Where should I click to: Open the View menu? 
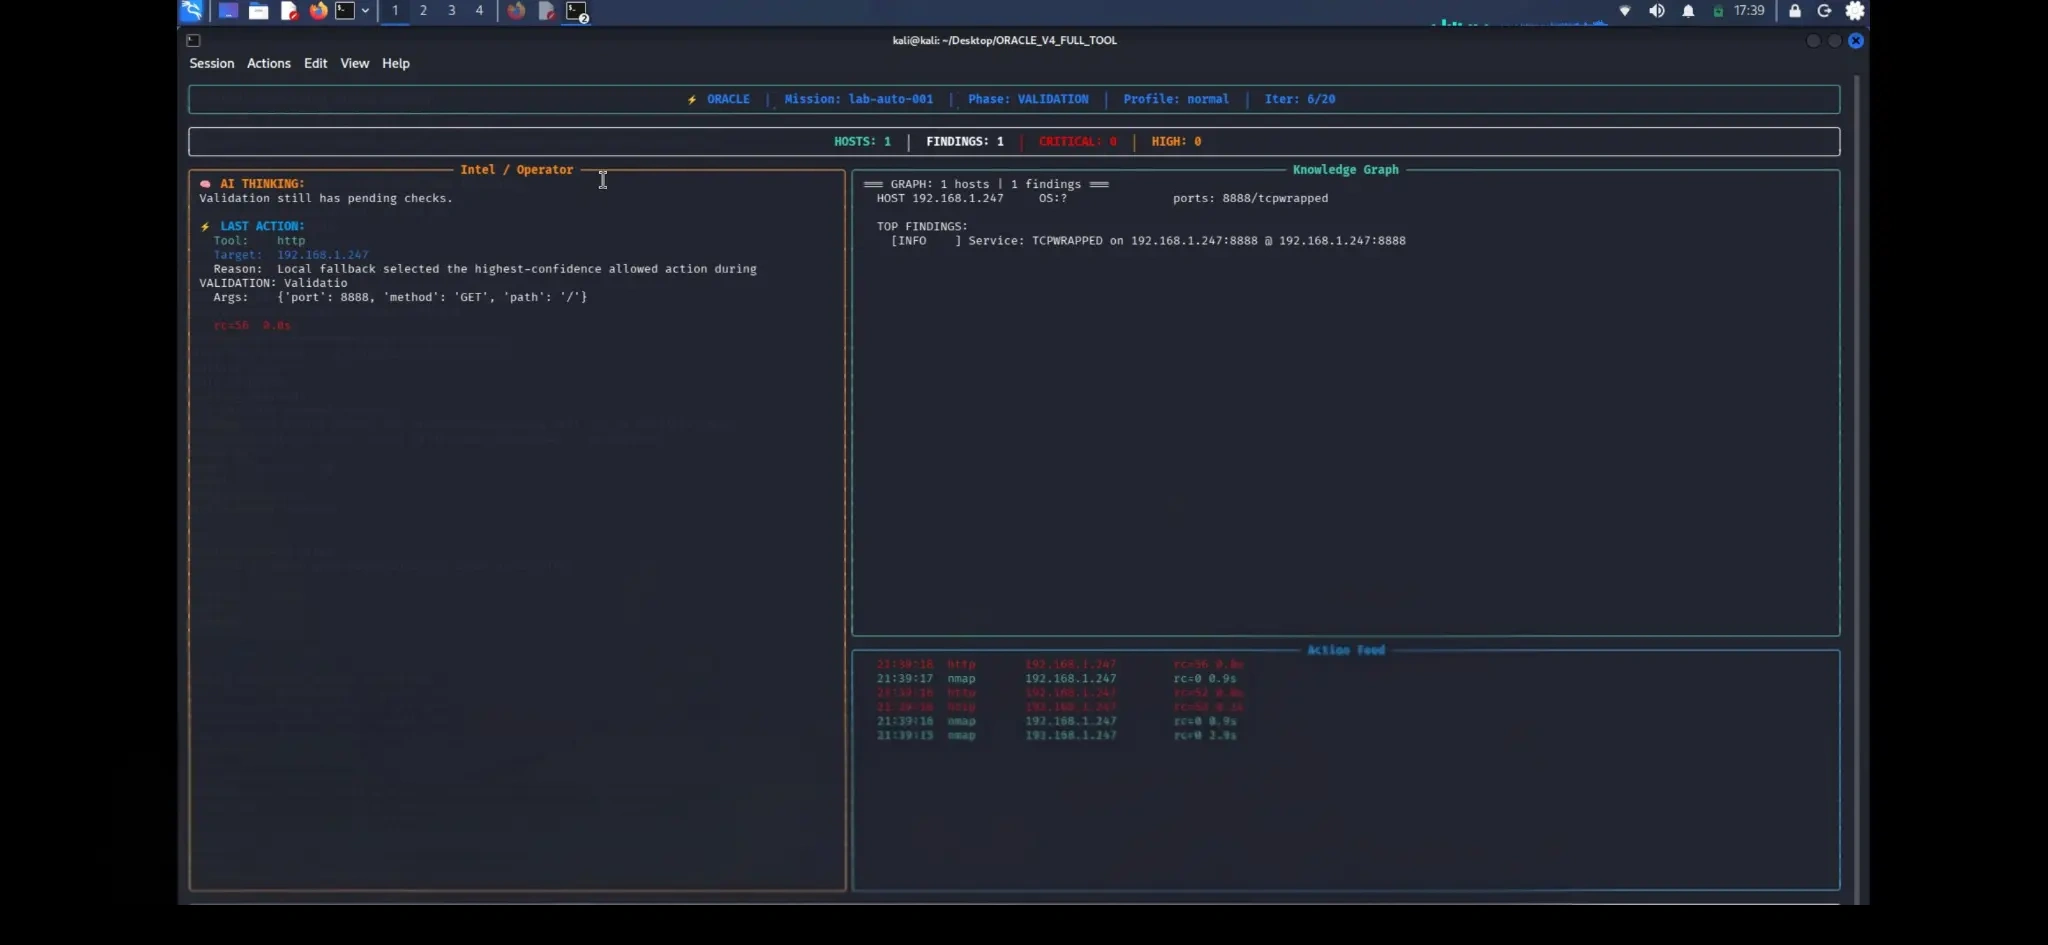pos(355,63)
